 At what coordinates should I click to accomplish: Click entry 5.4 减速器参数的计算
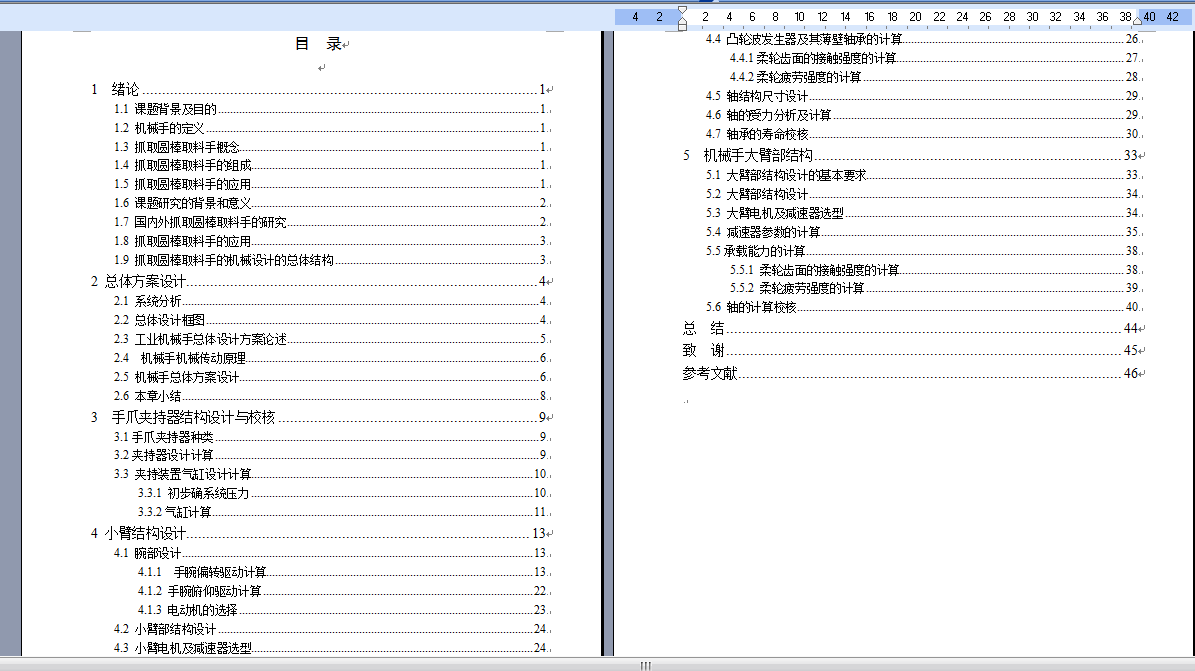point(923,232)
